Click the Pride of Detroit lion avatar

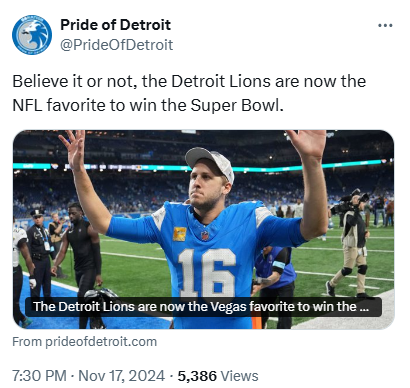coord(32,35)
